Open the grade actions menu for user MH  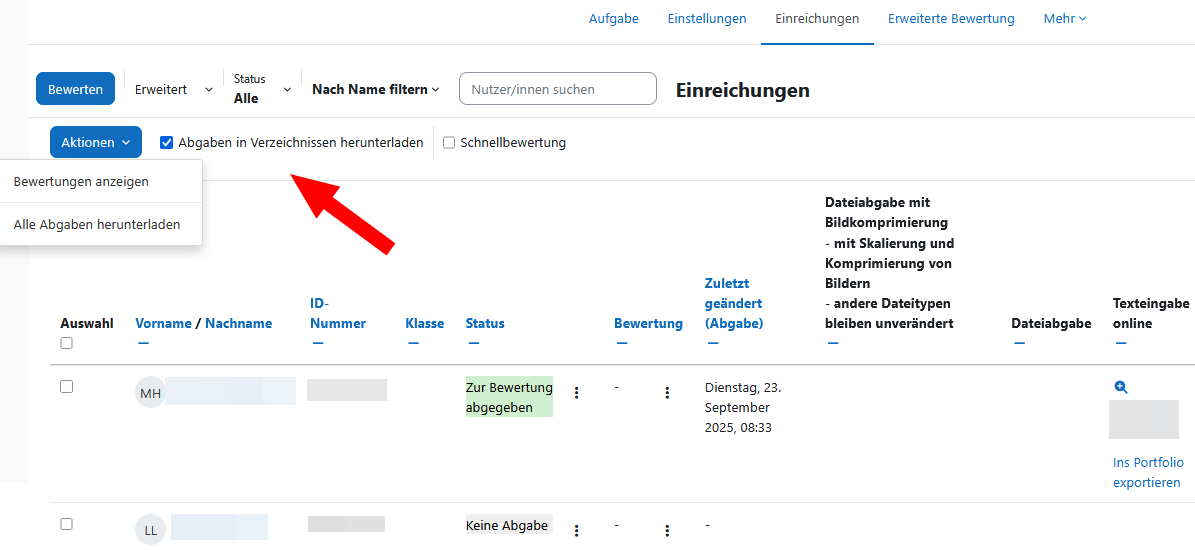[667, 393]
